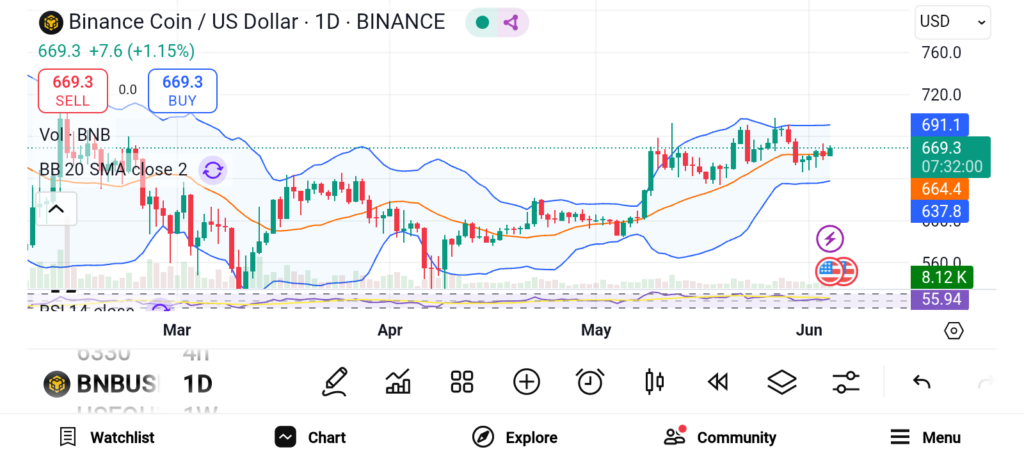Select the BB 20 SMA close 2 label

point(113,170)
